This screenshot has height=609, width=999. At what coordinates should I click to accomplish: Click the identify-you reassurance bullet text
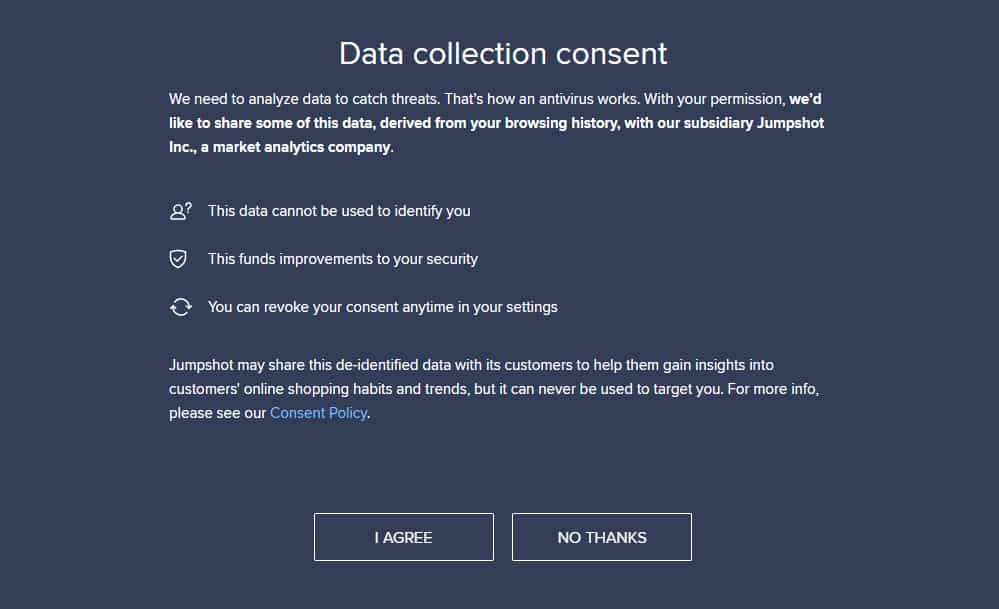coord(339,211)
